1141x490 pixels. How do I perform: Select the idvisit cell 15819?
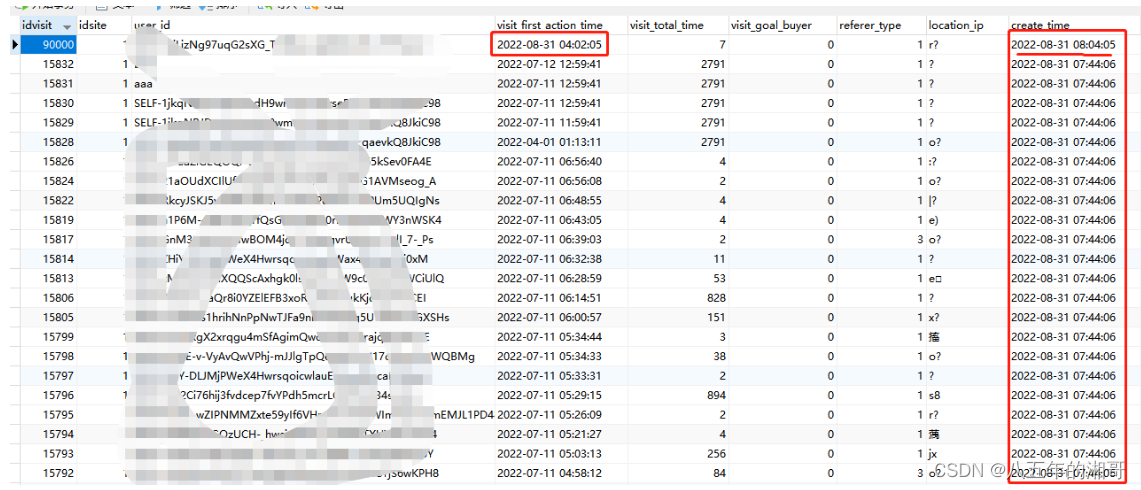click(x=47, y=219)
